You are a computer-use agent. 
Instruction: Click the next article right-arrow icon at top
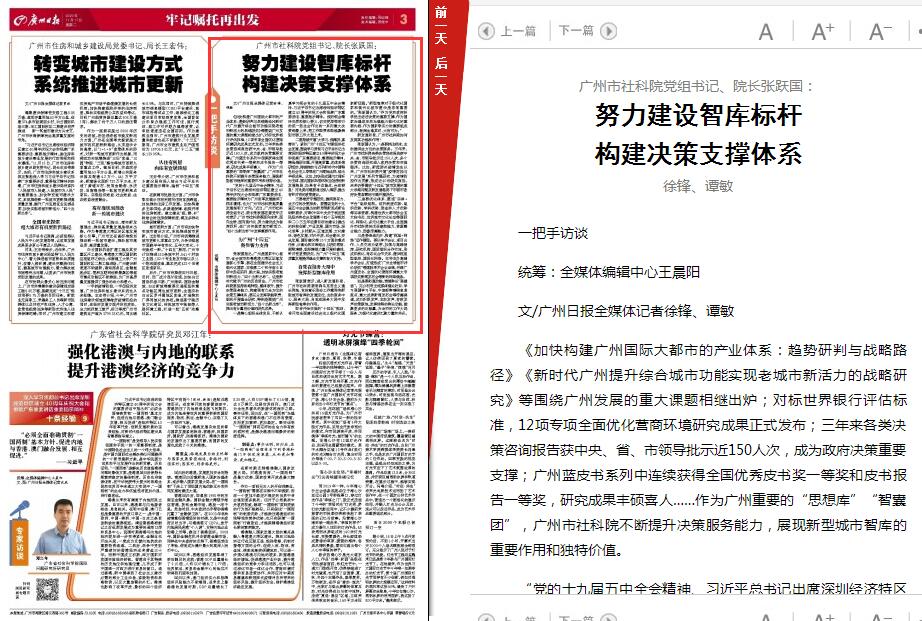[x=609, y=31]
